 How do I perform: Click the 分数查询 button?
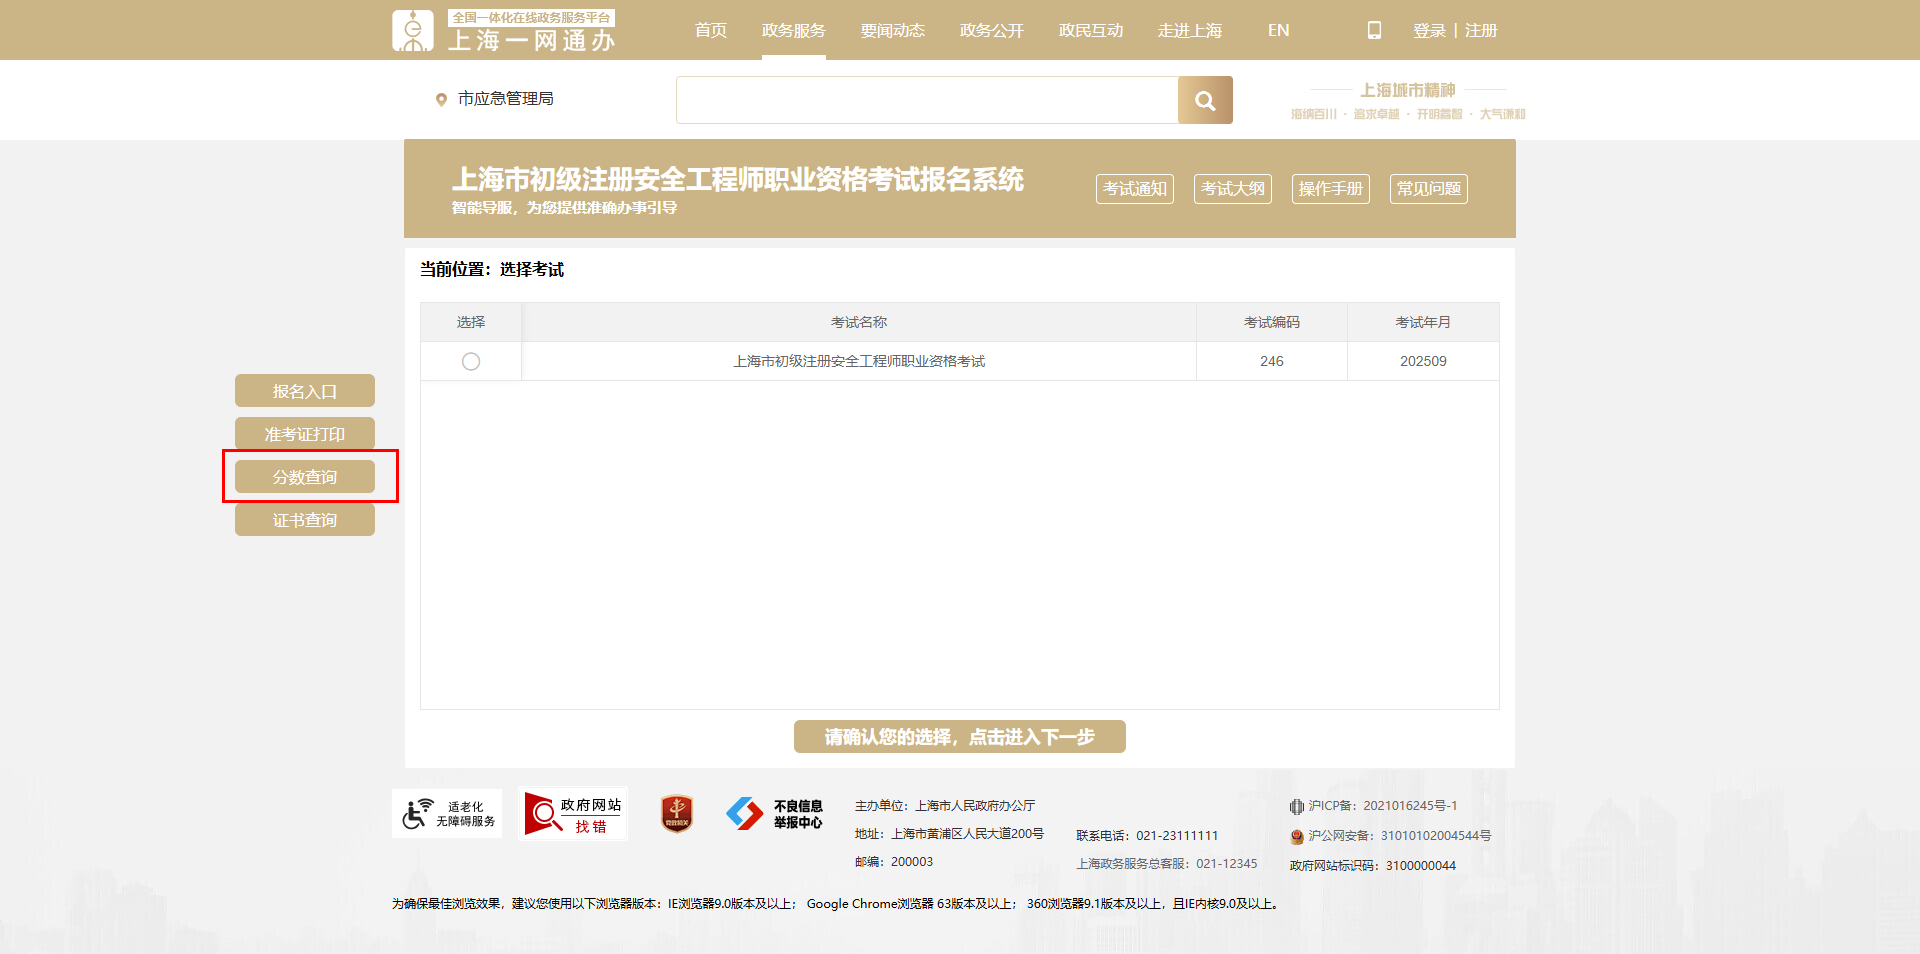point(305,477)
